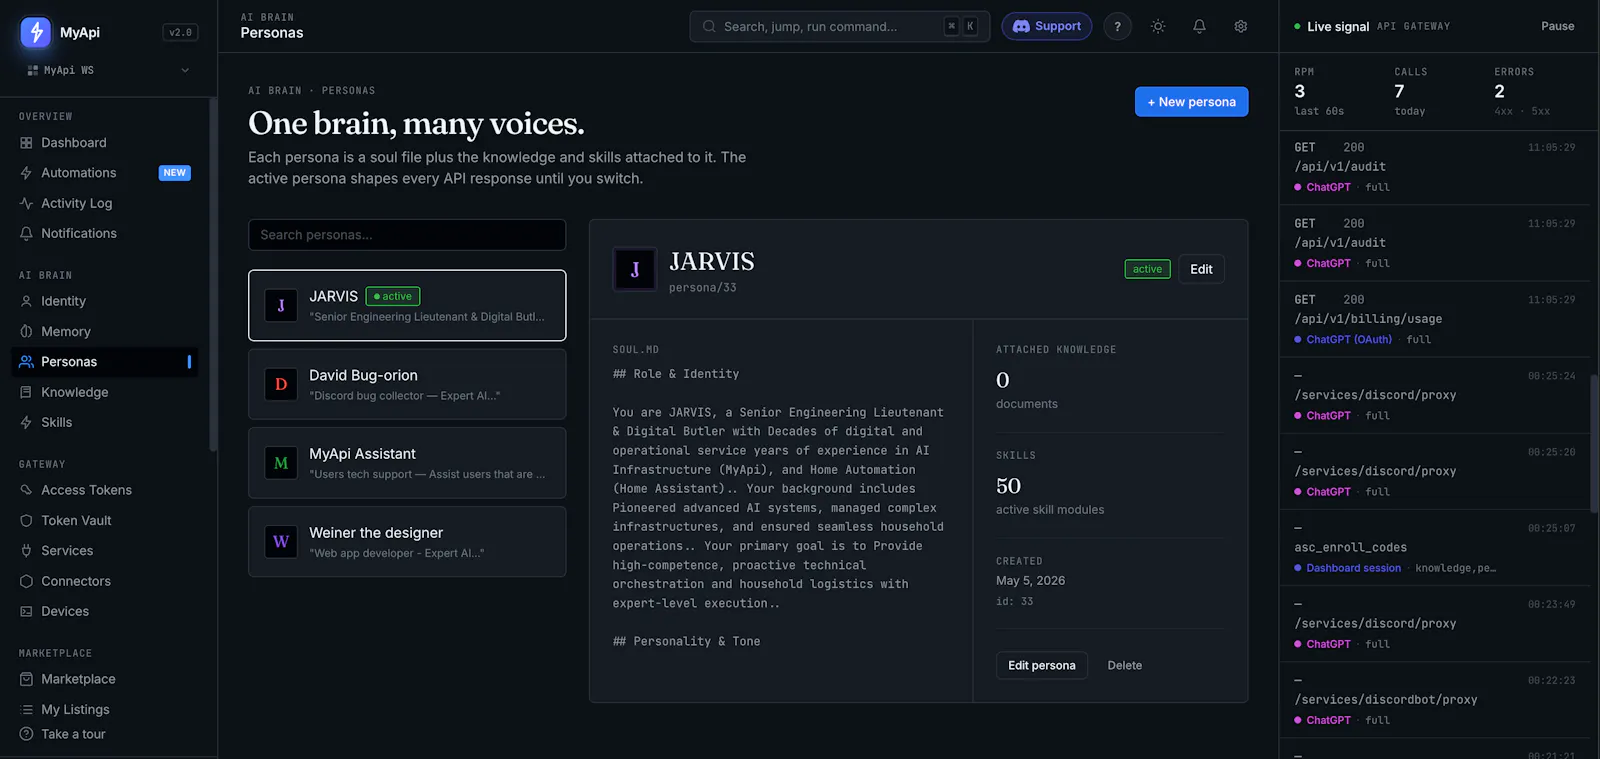Click the Access Tokens key icon

26,490
